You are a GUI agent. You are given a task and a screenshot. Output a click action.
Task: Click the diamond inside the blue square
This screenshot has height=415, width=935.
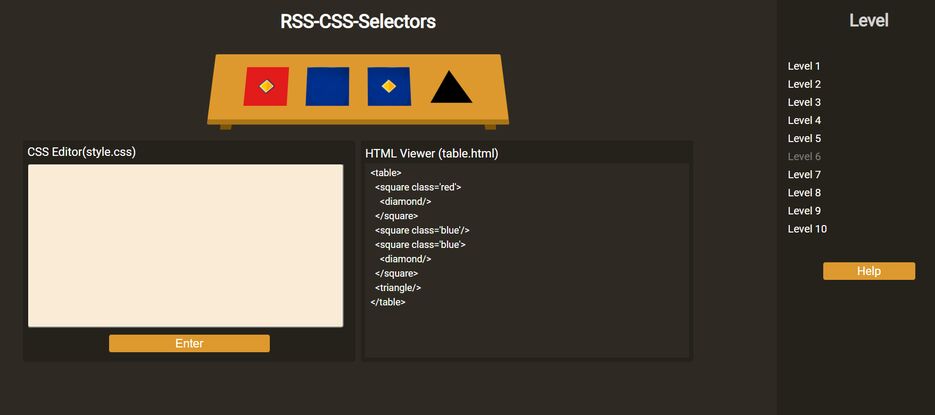pos(389,86)
